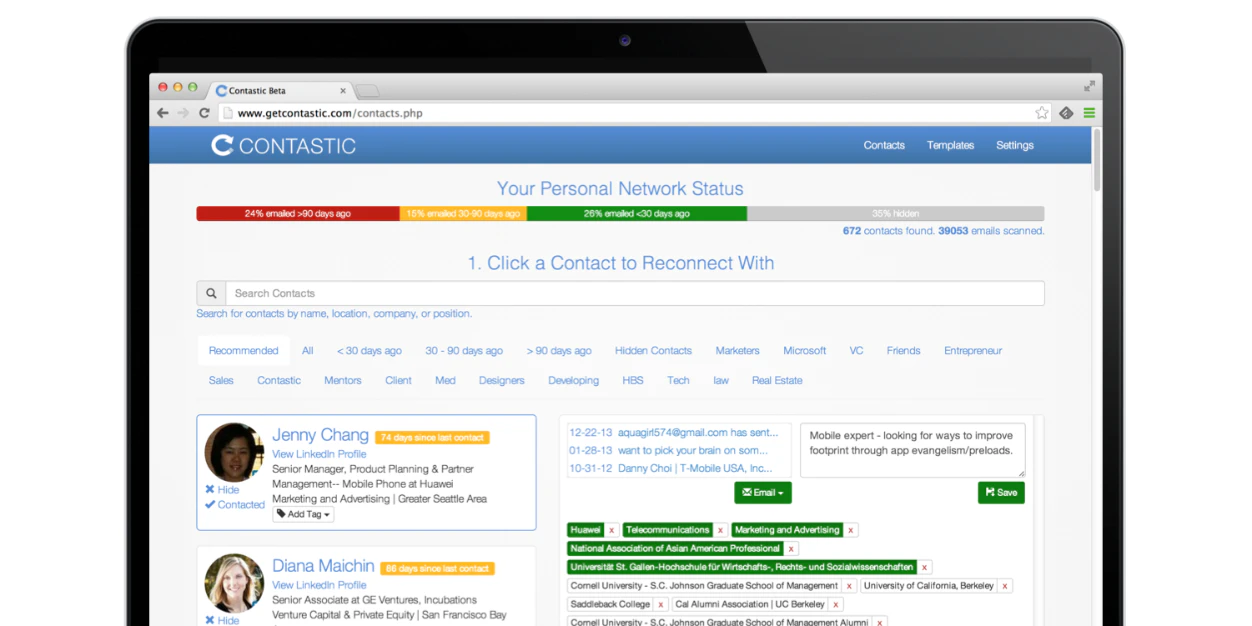Image resolution: width=1252 pixels, height=626 pixels.
Task: Click the search magnifier icon
Action: tap(211, 293)
